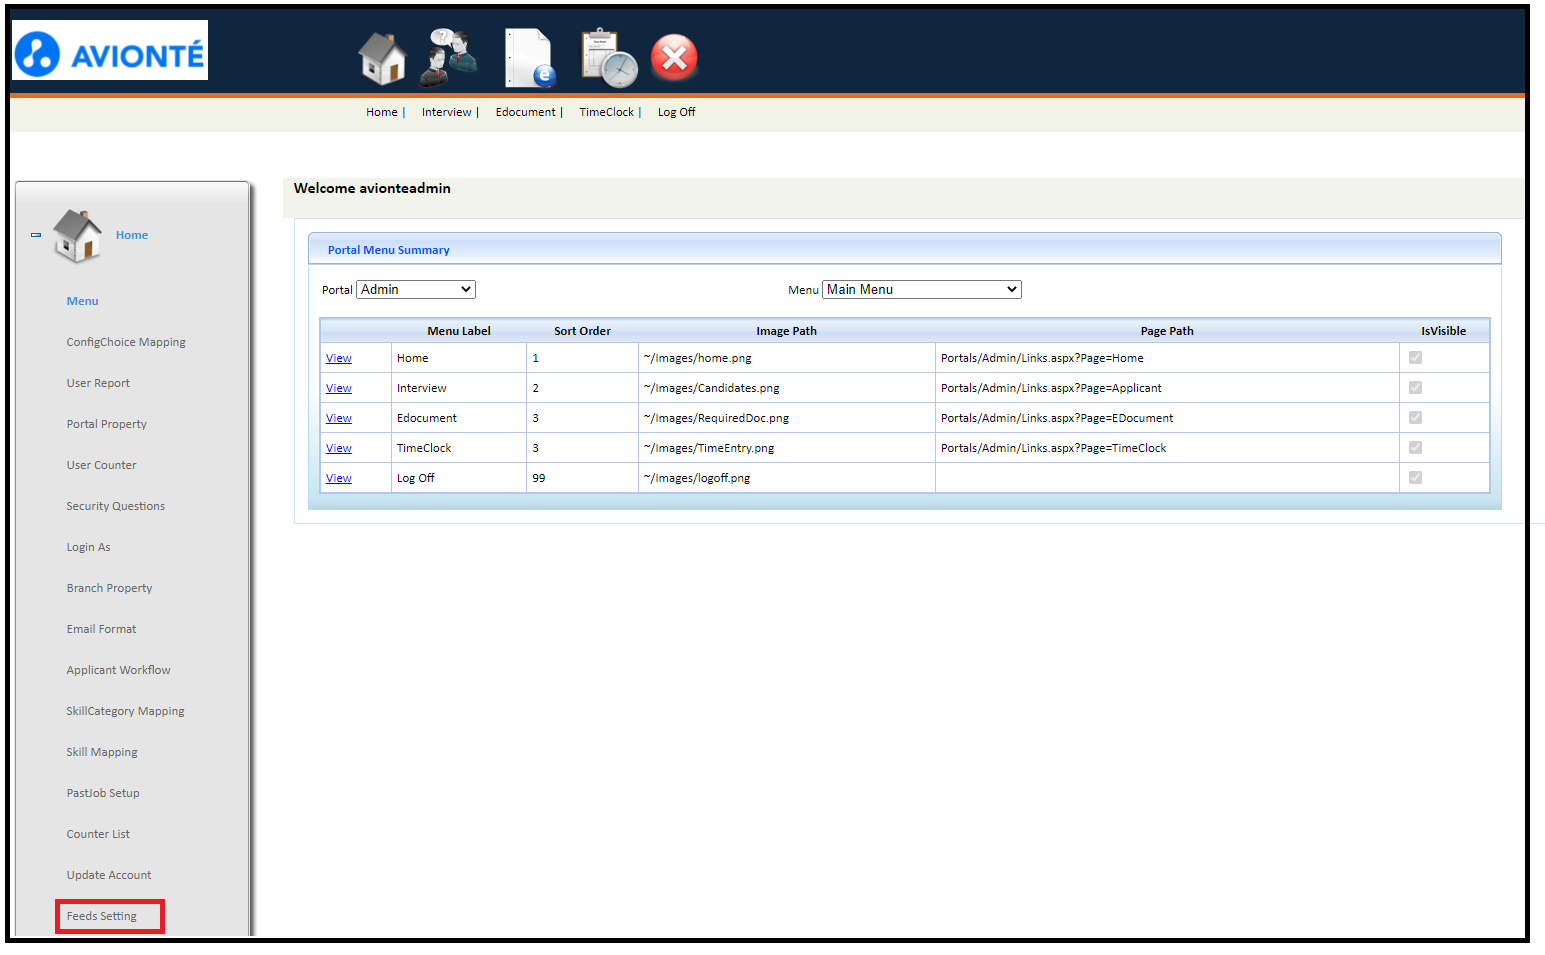Click the sidebar house icon
1545x955 pixels.
click(x=78, y=236)
